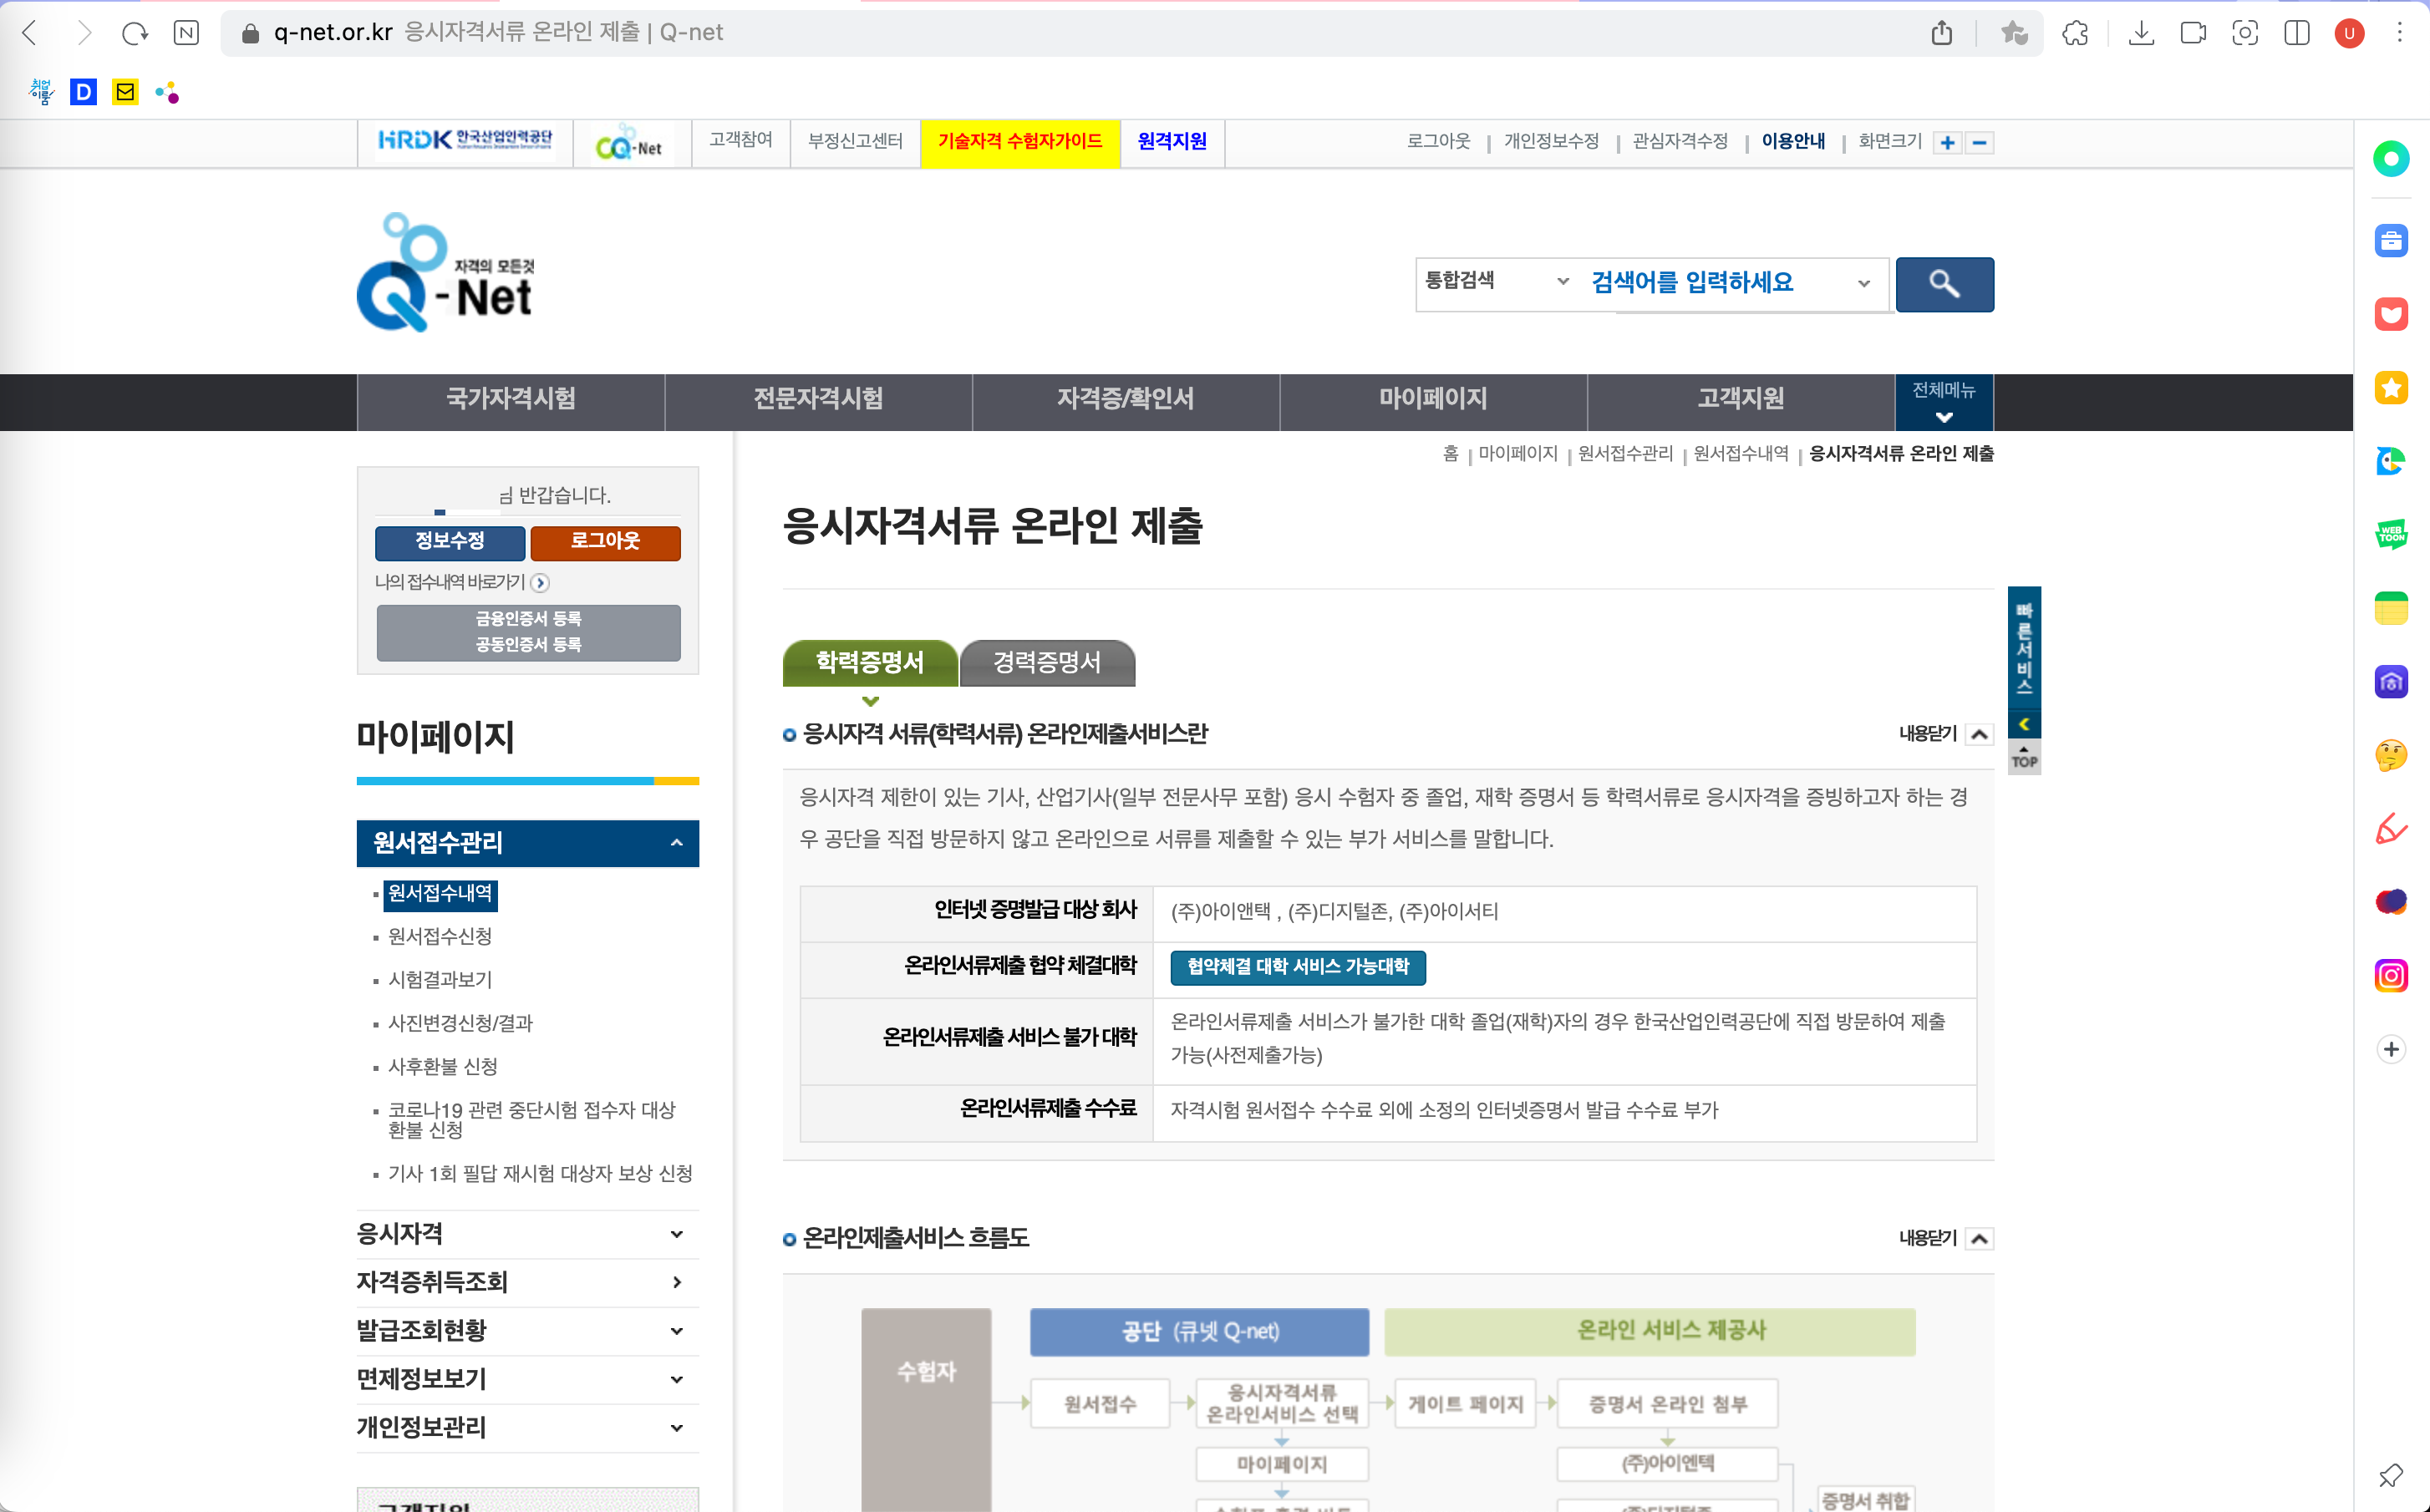Decrease screen size with minus icon
The height and width of the screenshot is (1512, 2430).
click(1978, 143)
